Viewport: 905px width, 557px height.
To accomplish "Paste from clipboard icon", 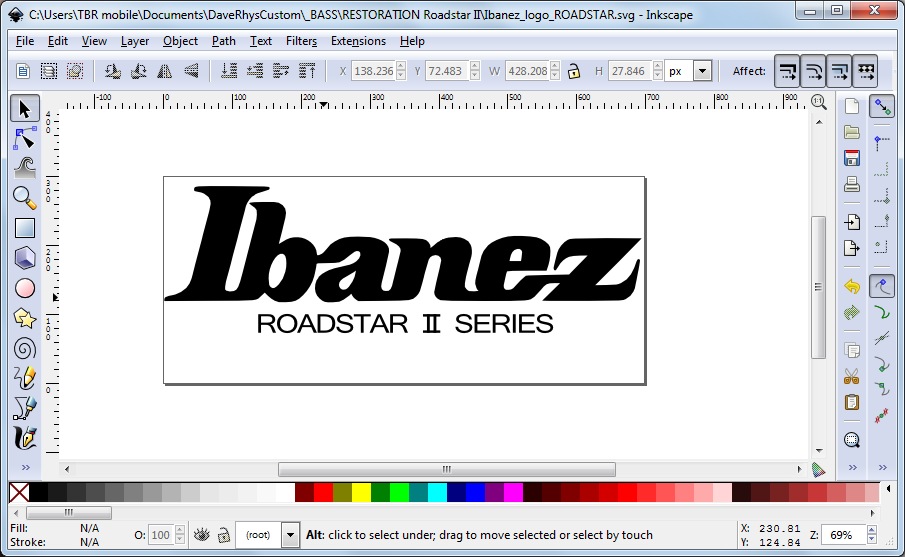I will [852, 402].
